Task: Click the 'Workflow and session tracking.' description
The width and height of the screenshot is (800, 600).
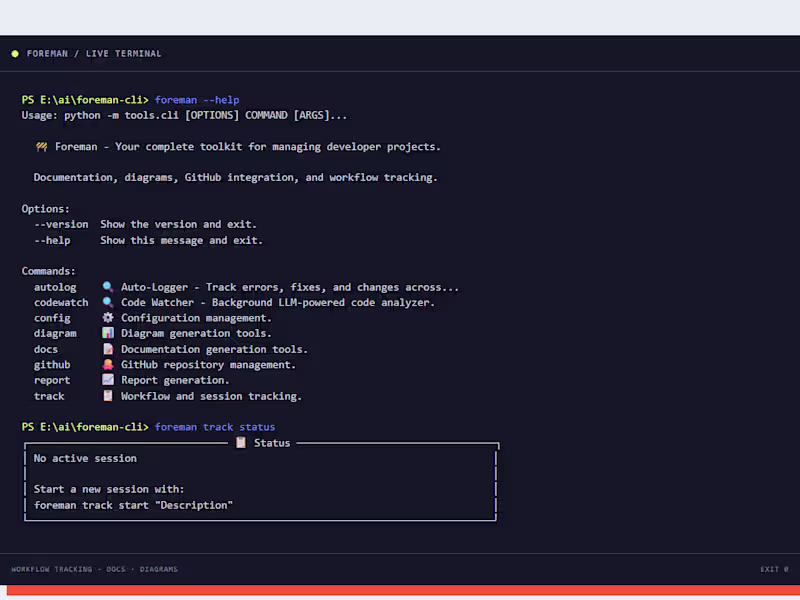Action: tap(211, 396)
